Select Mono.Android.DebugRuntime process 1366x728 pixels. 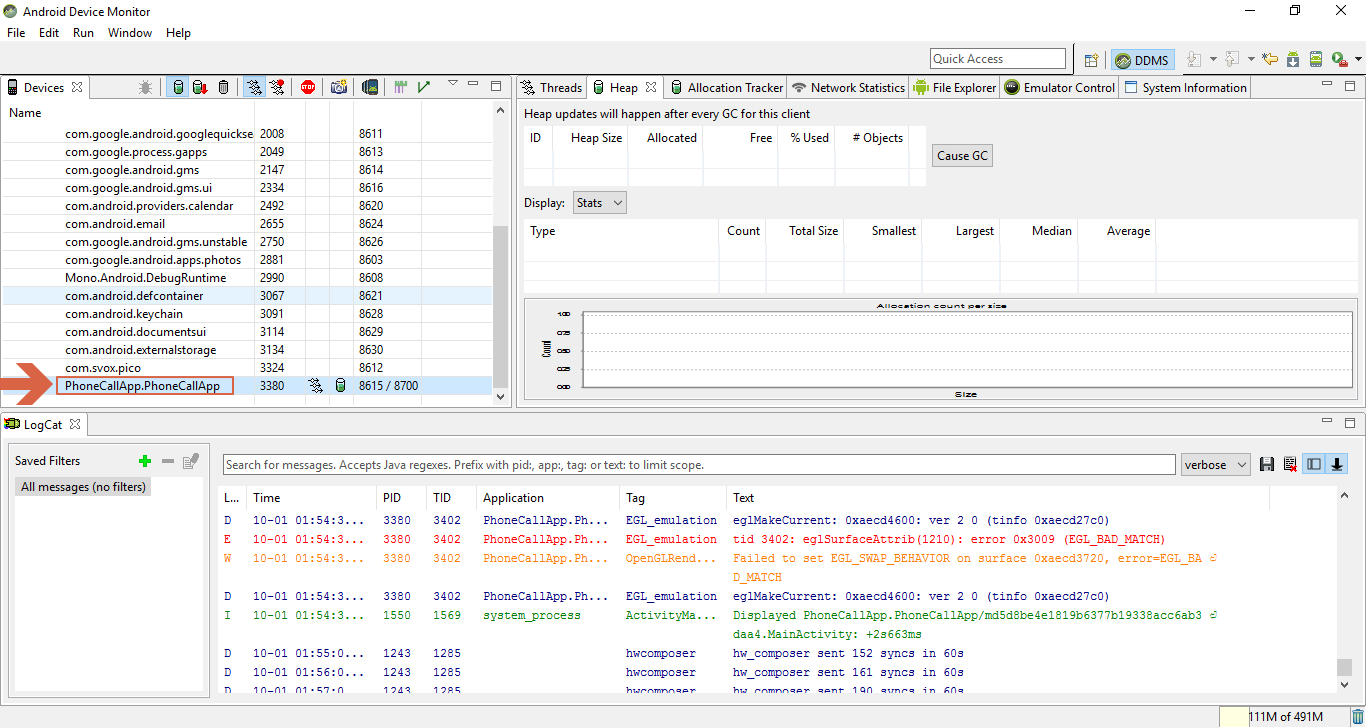247,278
